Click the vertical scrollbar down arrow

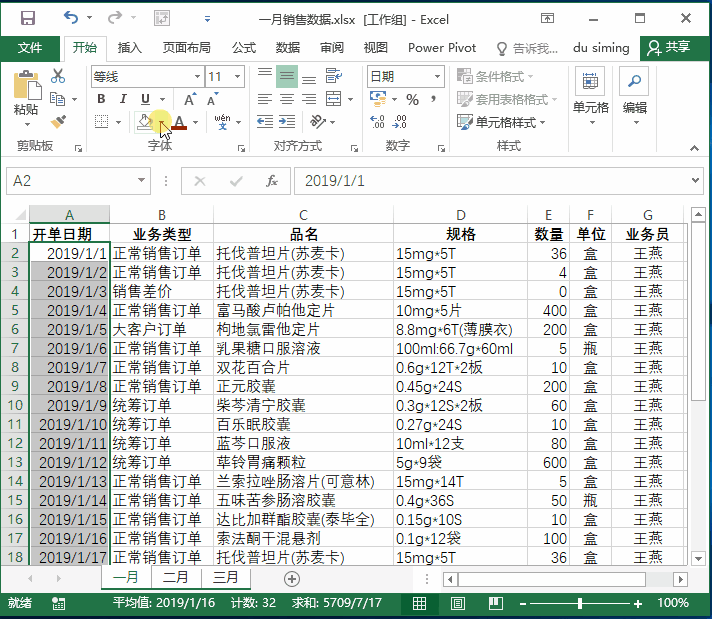coord(698,558)
